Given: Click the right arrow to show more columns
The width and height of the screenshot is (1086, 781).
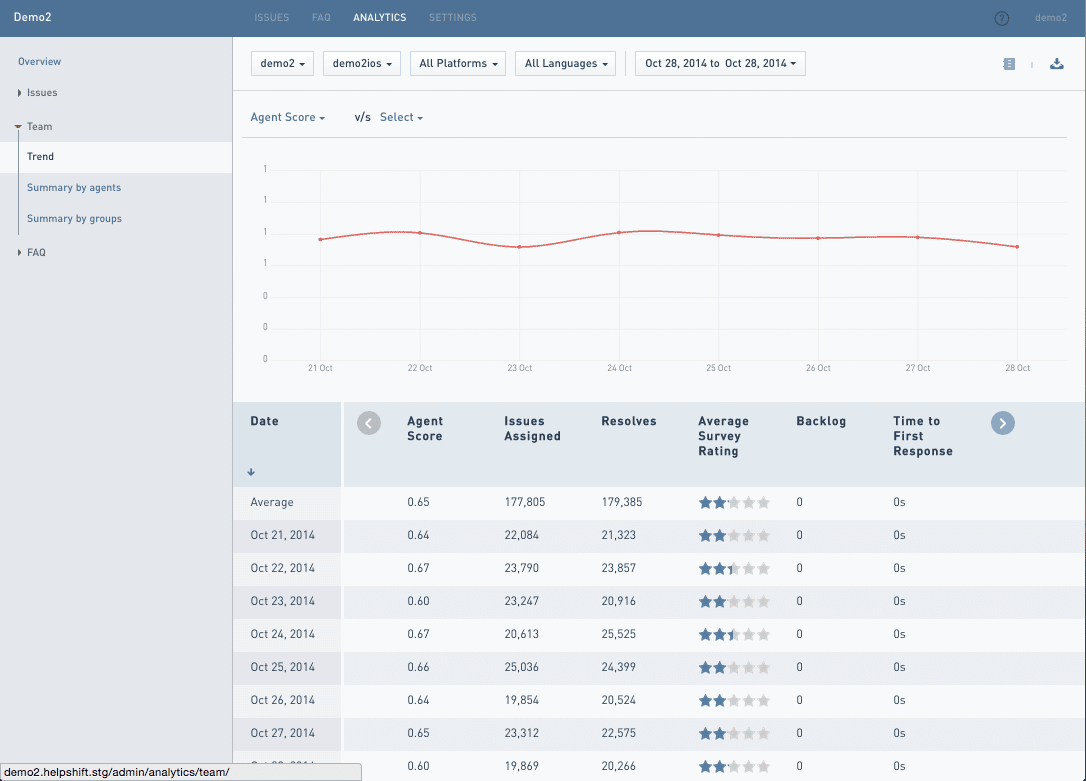Looking at the screenshot, I should [1003, 422].
